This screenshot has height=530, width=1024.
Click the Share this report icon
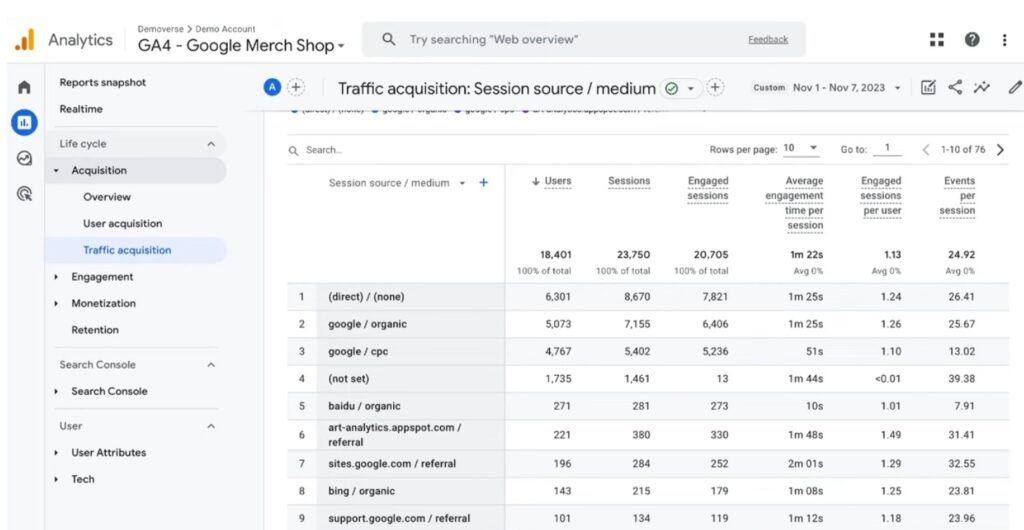[955, 88]
